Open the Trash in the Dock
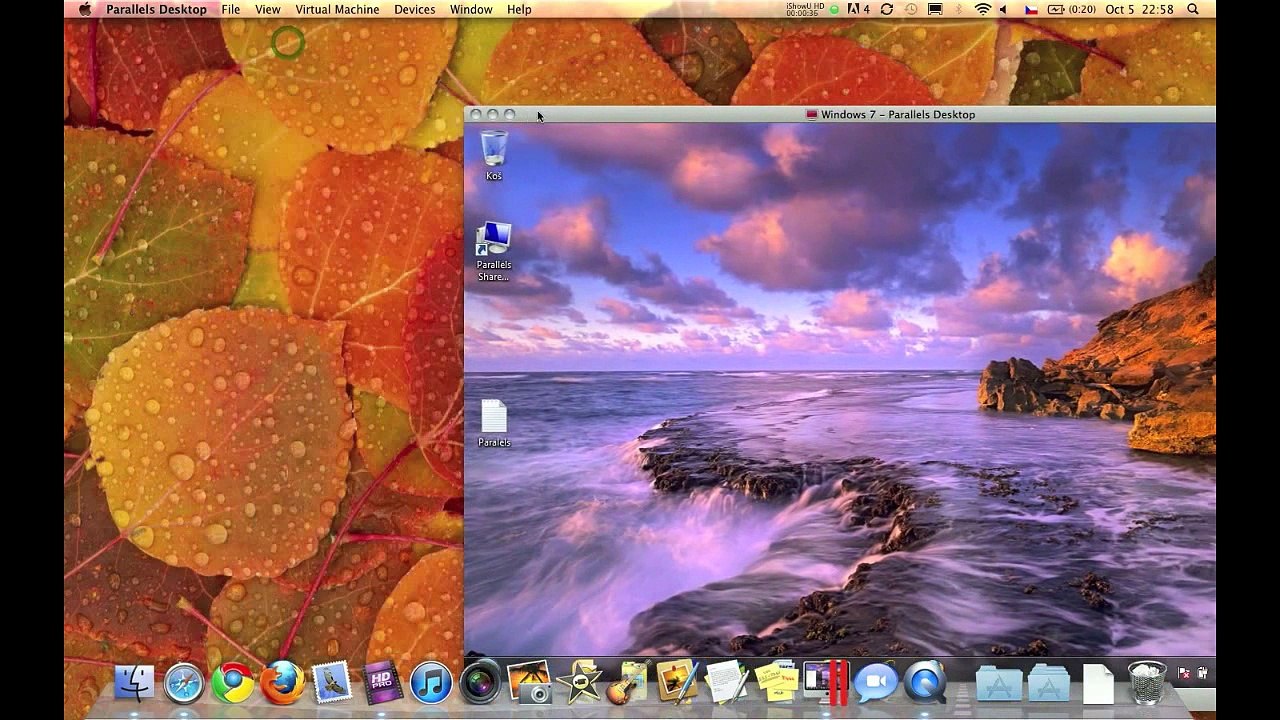Image resolution: width=1280 pixels, height=720 pixels. [x=1147, y=683]
